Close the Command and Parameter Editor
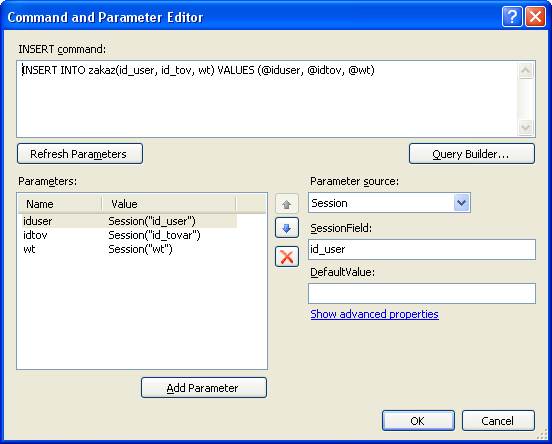This screenshot has height=444, width=552. pyautogui.click(x=535, y=16)
